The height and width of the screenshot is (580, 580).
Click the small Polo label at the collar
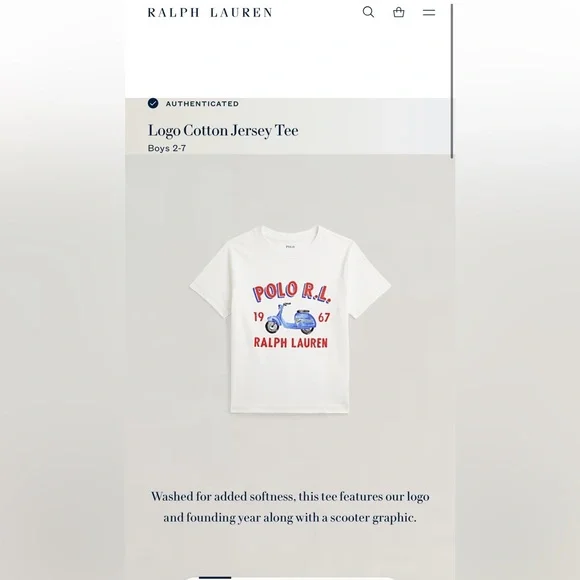(290, 246)
